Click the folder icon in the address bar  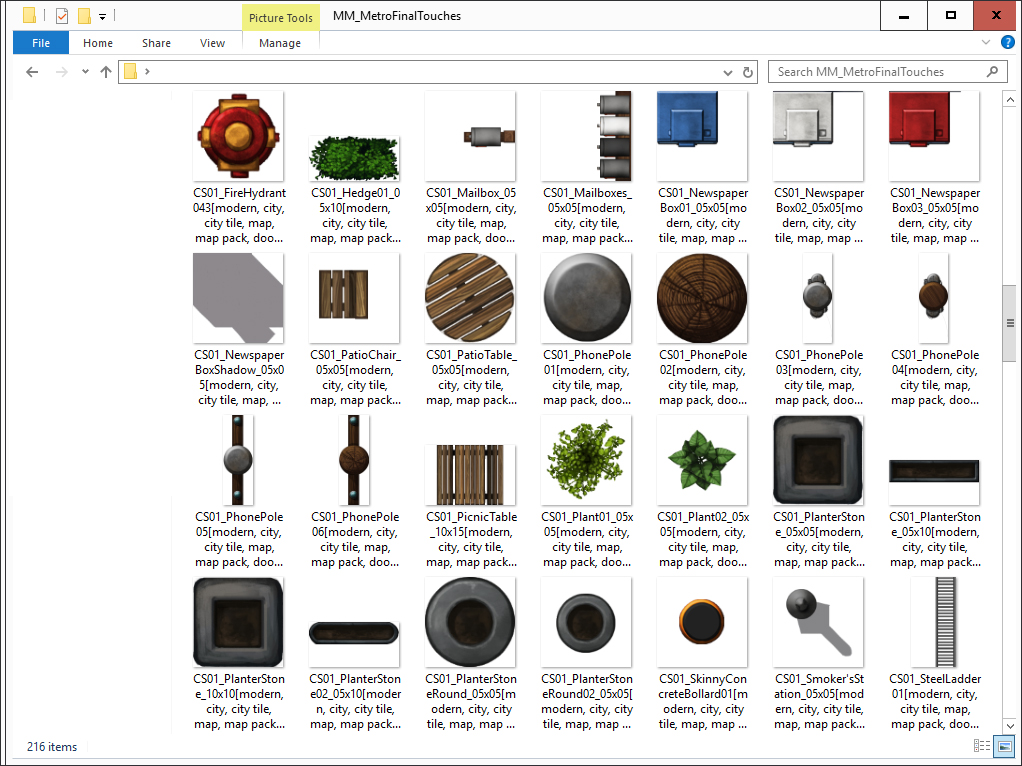click(x=130, y=72)
